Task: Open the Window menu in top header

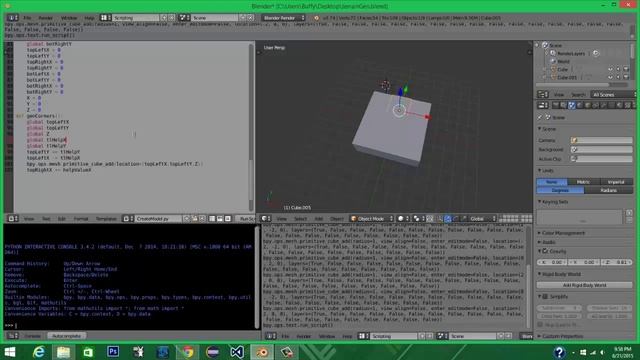Action: (69, 18)
